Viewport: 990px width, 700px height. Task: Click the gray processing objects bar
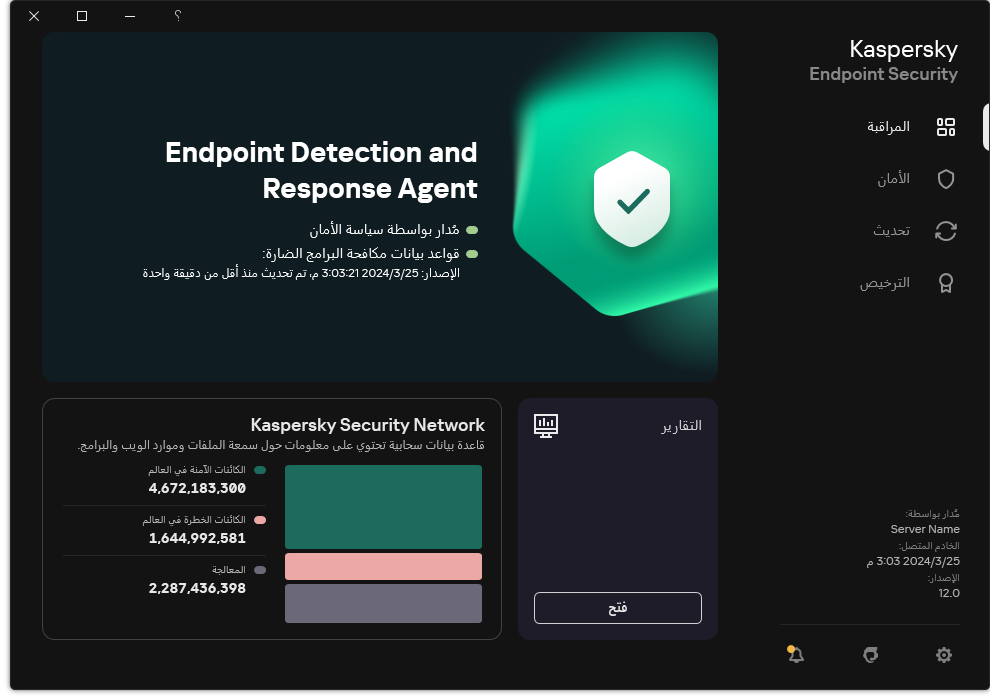point(383,603)
